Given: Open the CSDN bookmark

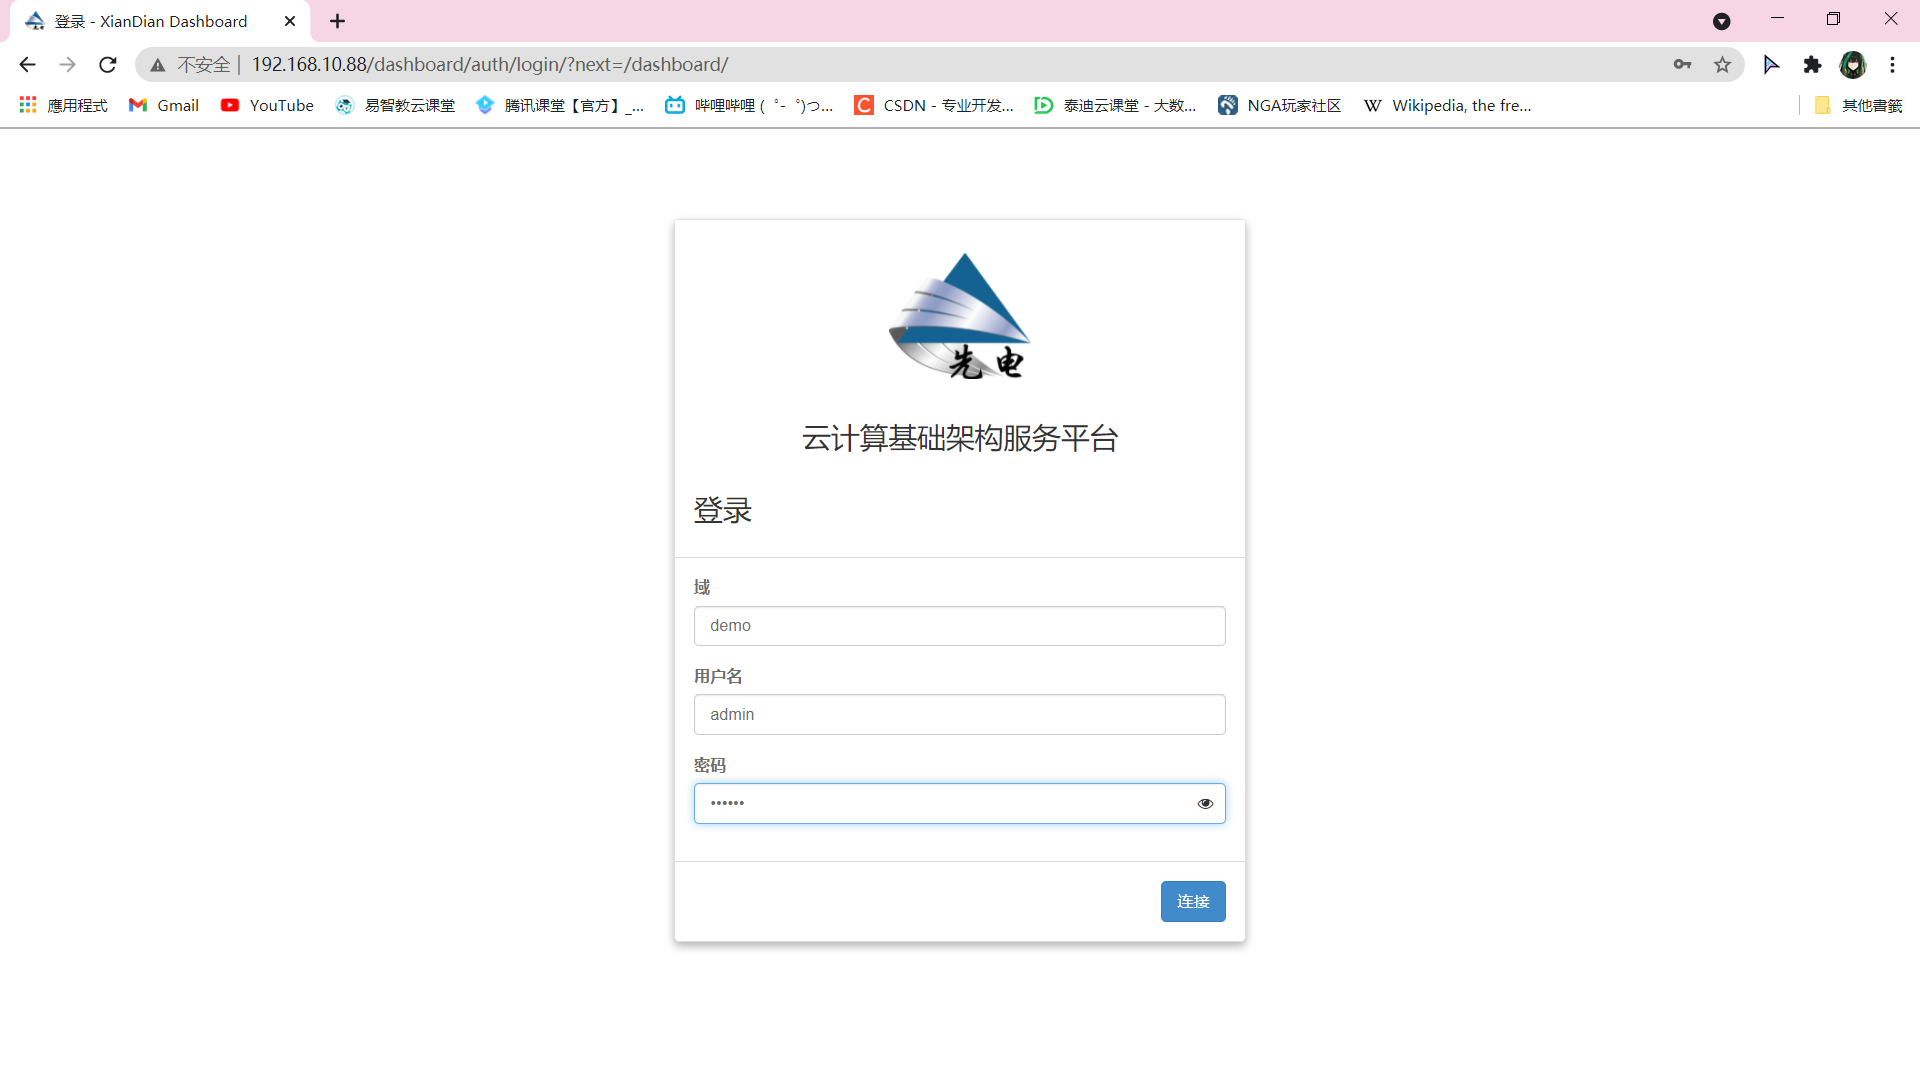Looking at the screenshot, I should 934,105.
